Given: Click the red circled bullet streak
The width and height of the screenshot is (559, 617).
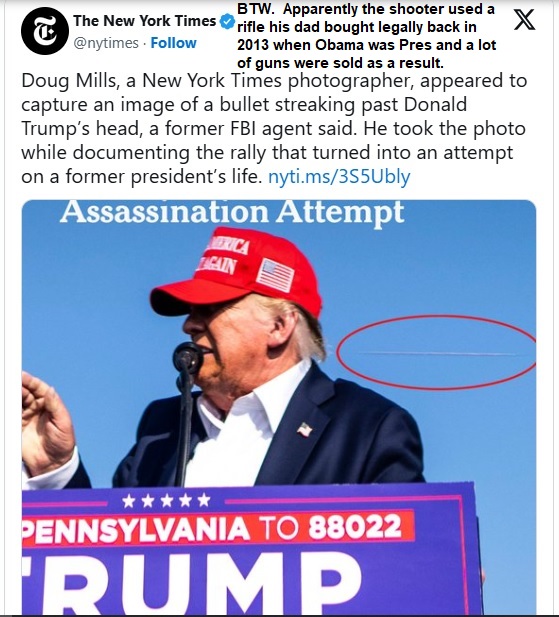Looking at the screenshot, I should click(x=436, y=353).
